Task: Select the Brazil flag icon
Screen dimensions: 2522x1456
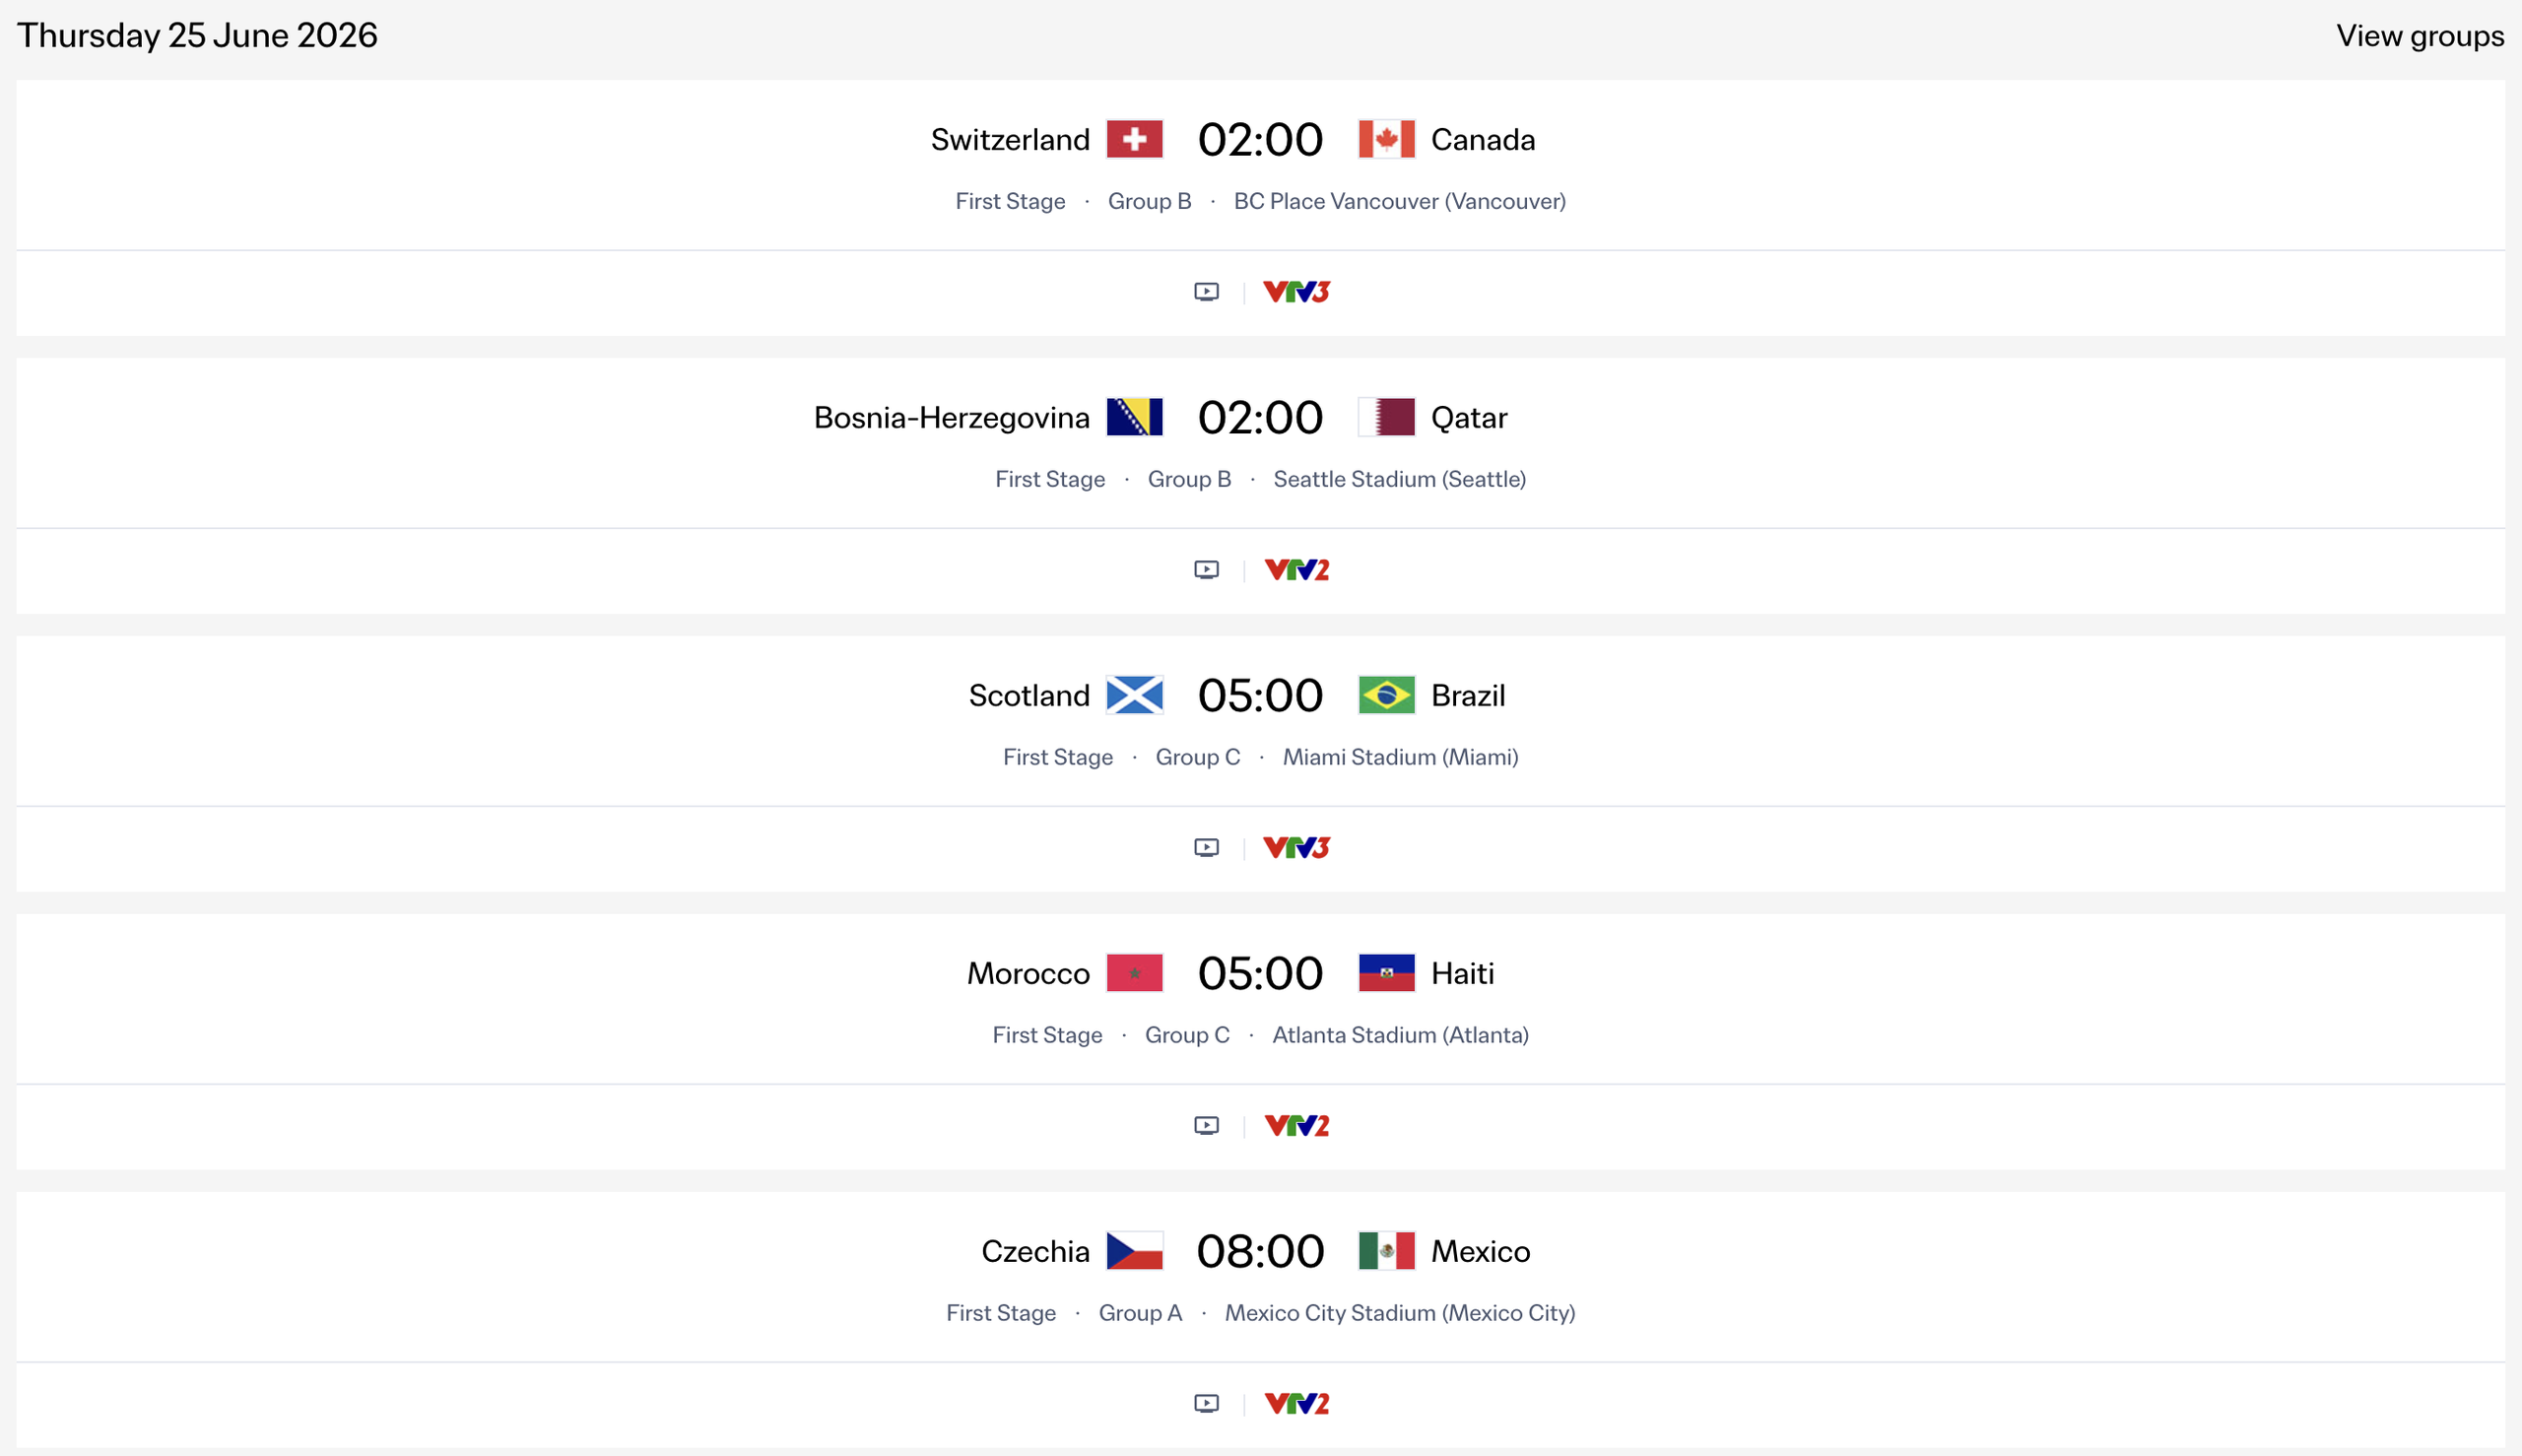Action: pos(1388,694)
